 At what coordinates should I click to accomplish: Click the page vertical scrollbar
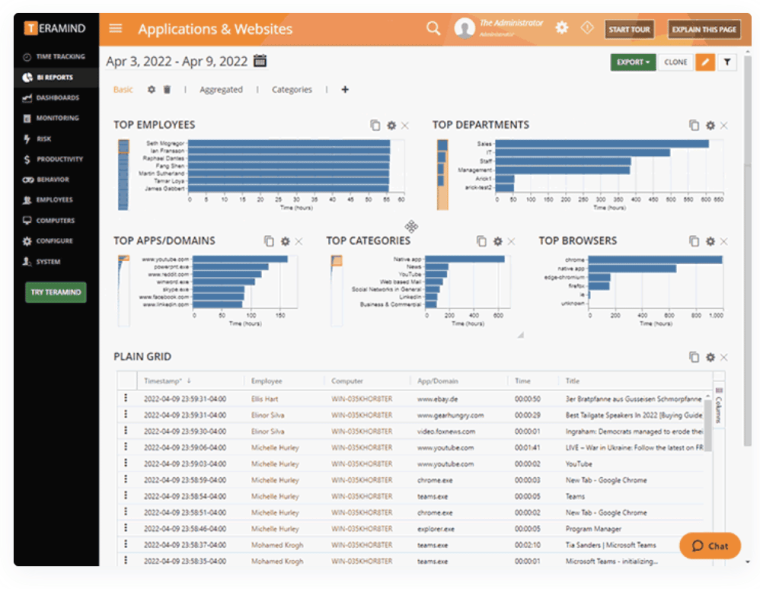pos(748,252)
